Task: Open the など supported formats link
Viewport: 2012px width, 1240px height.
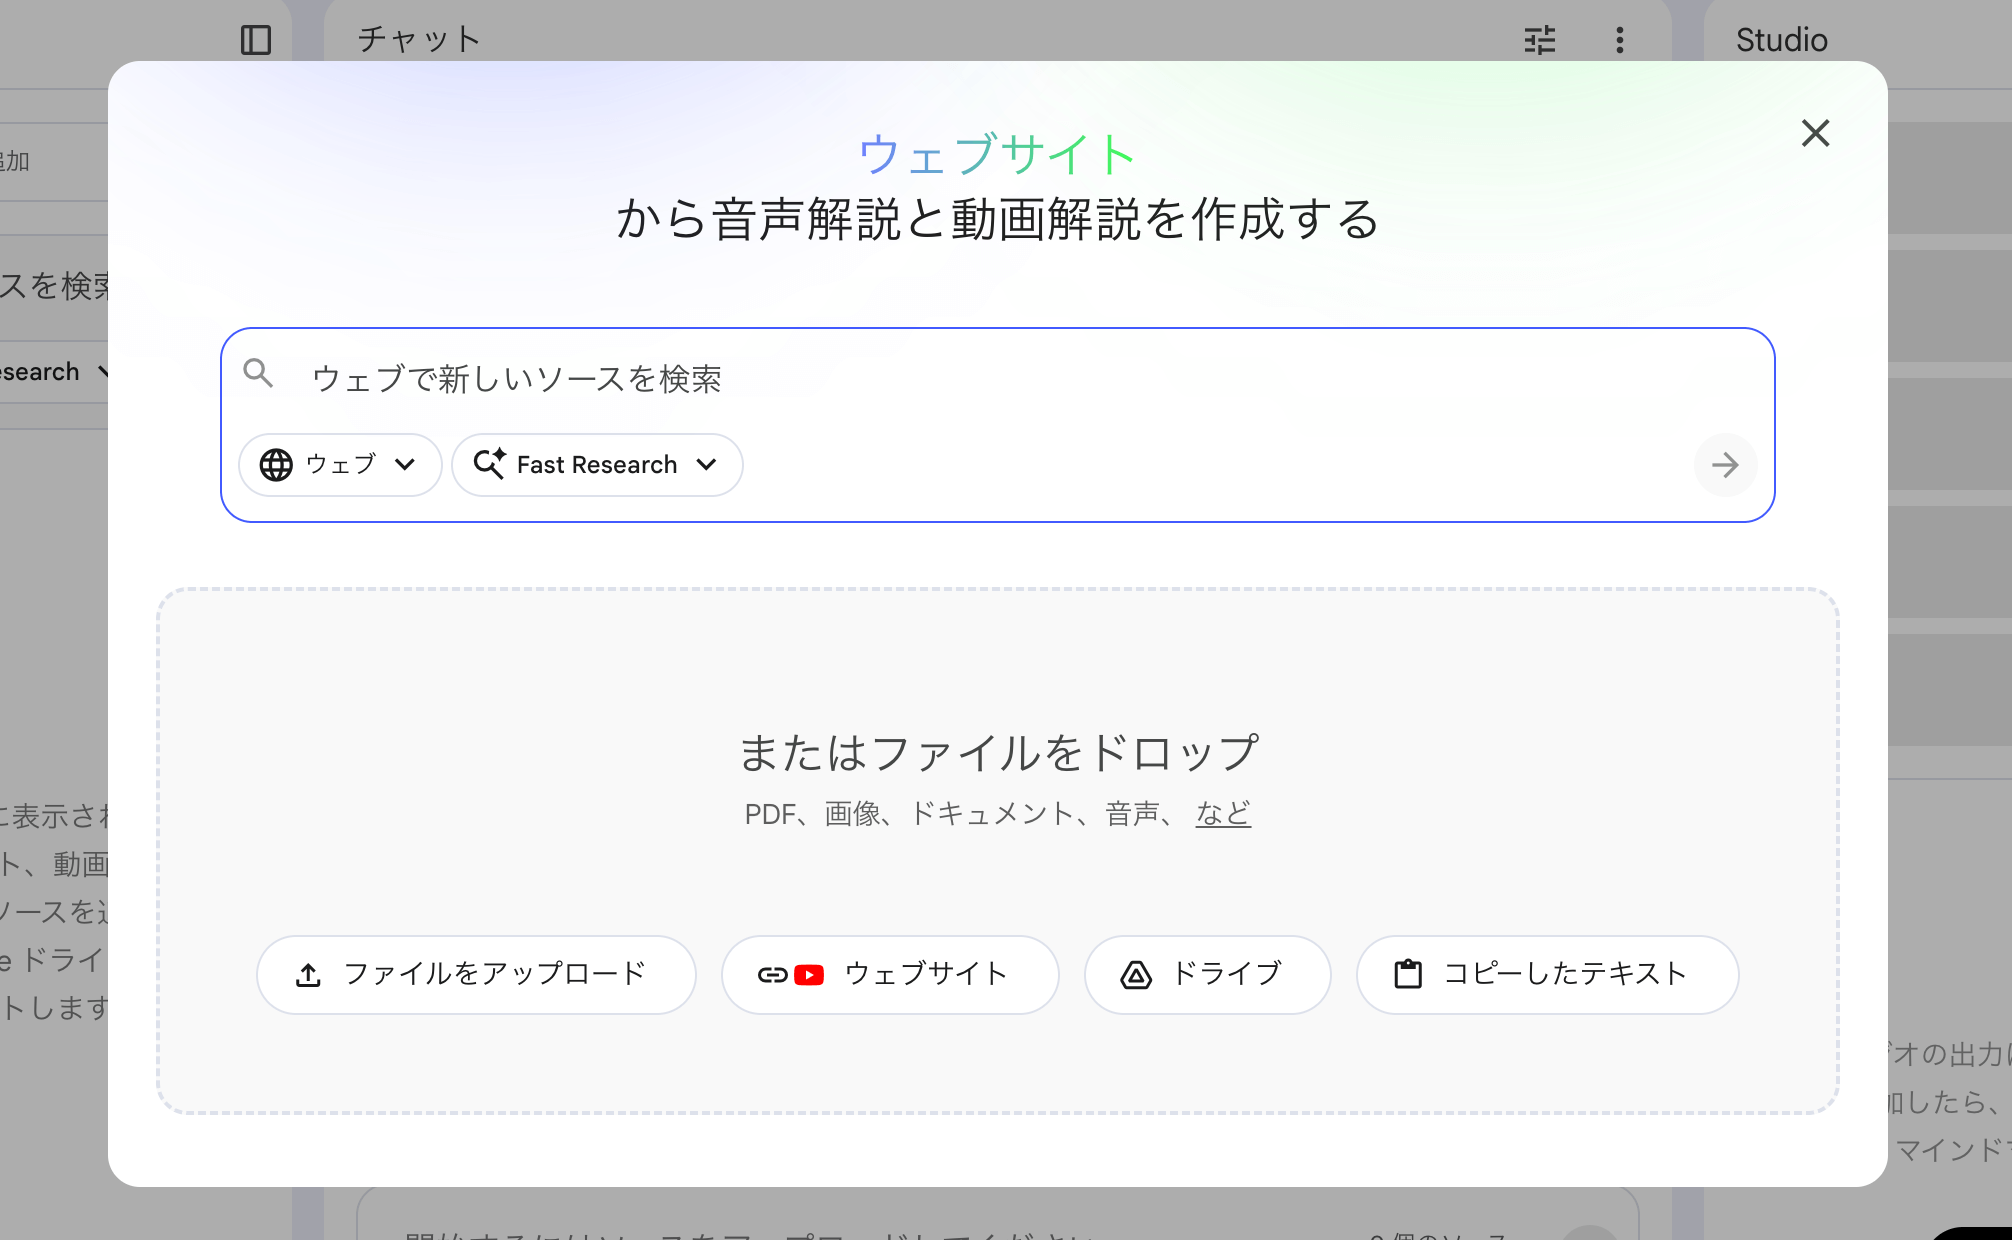Action: [x=1223, y=814]
